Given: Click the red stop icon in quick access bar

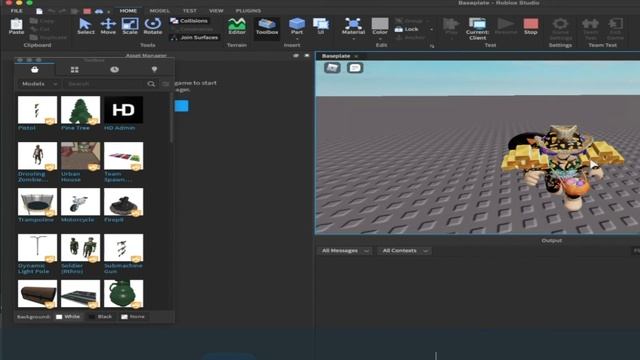Looking at the screenshot, I should (x=87, y=11).
